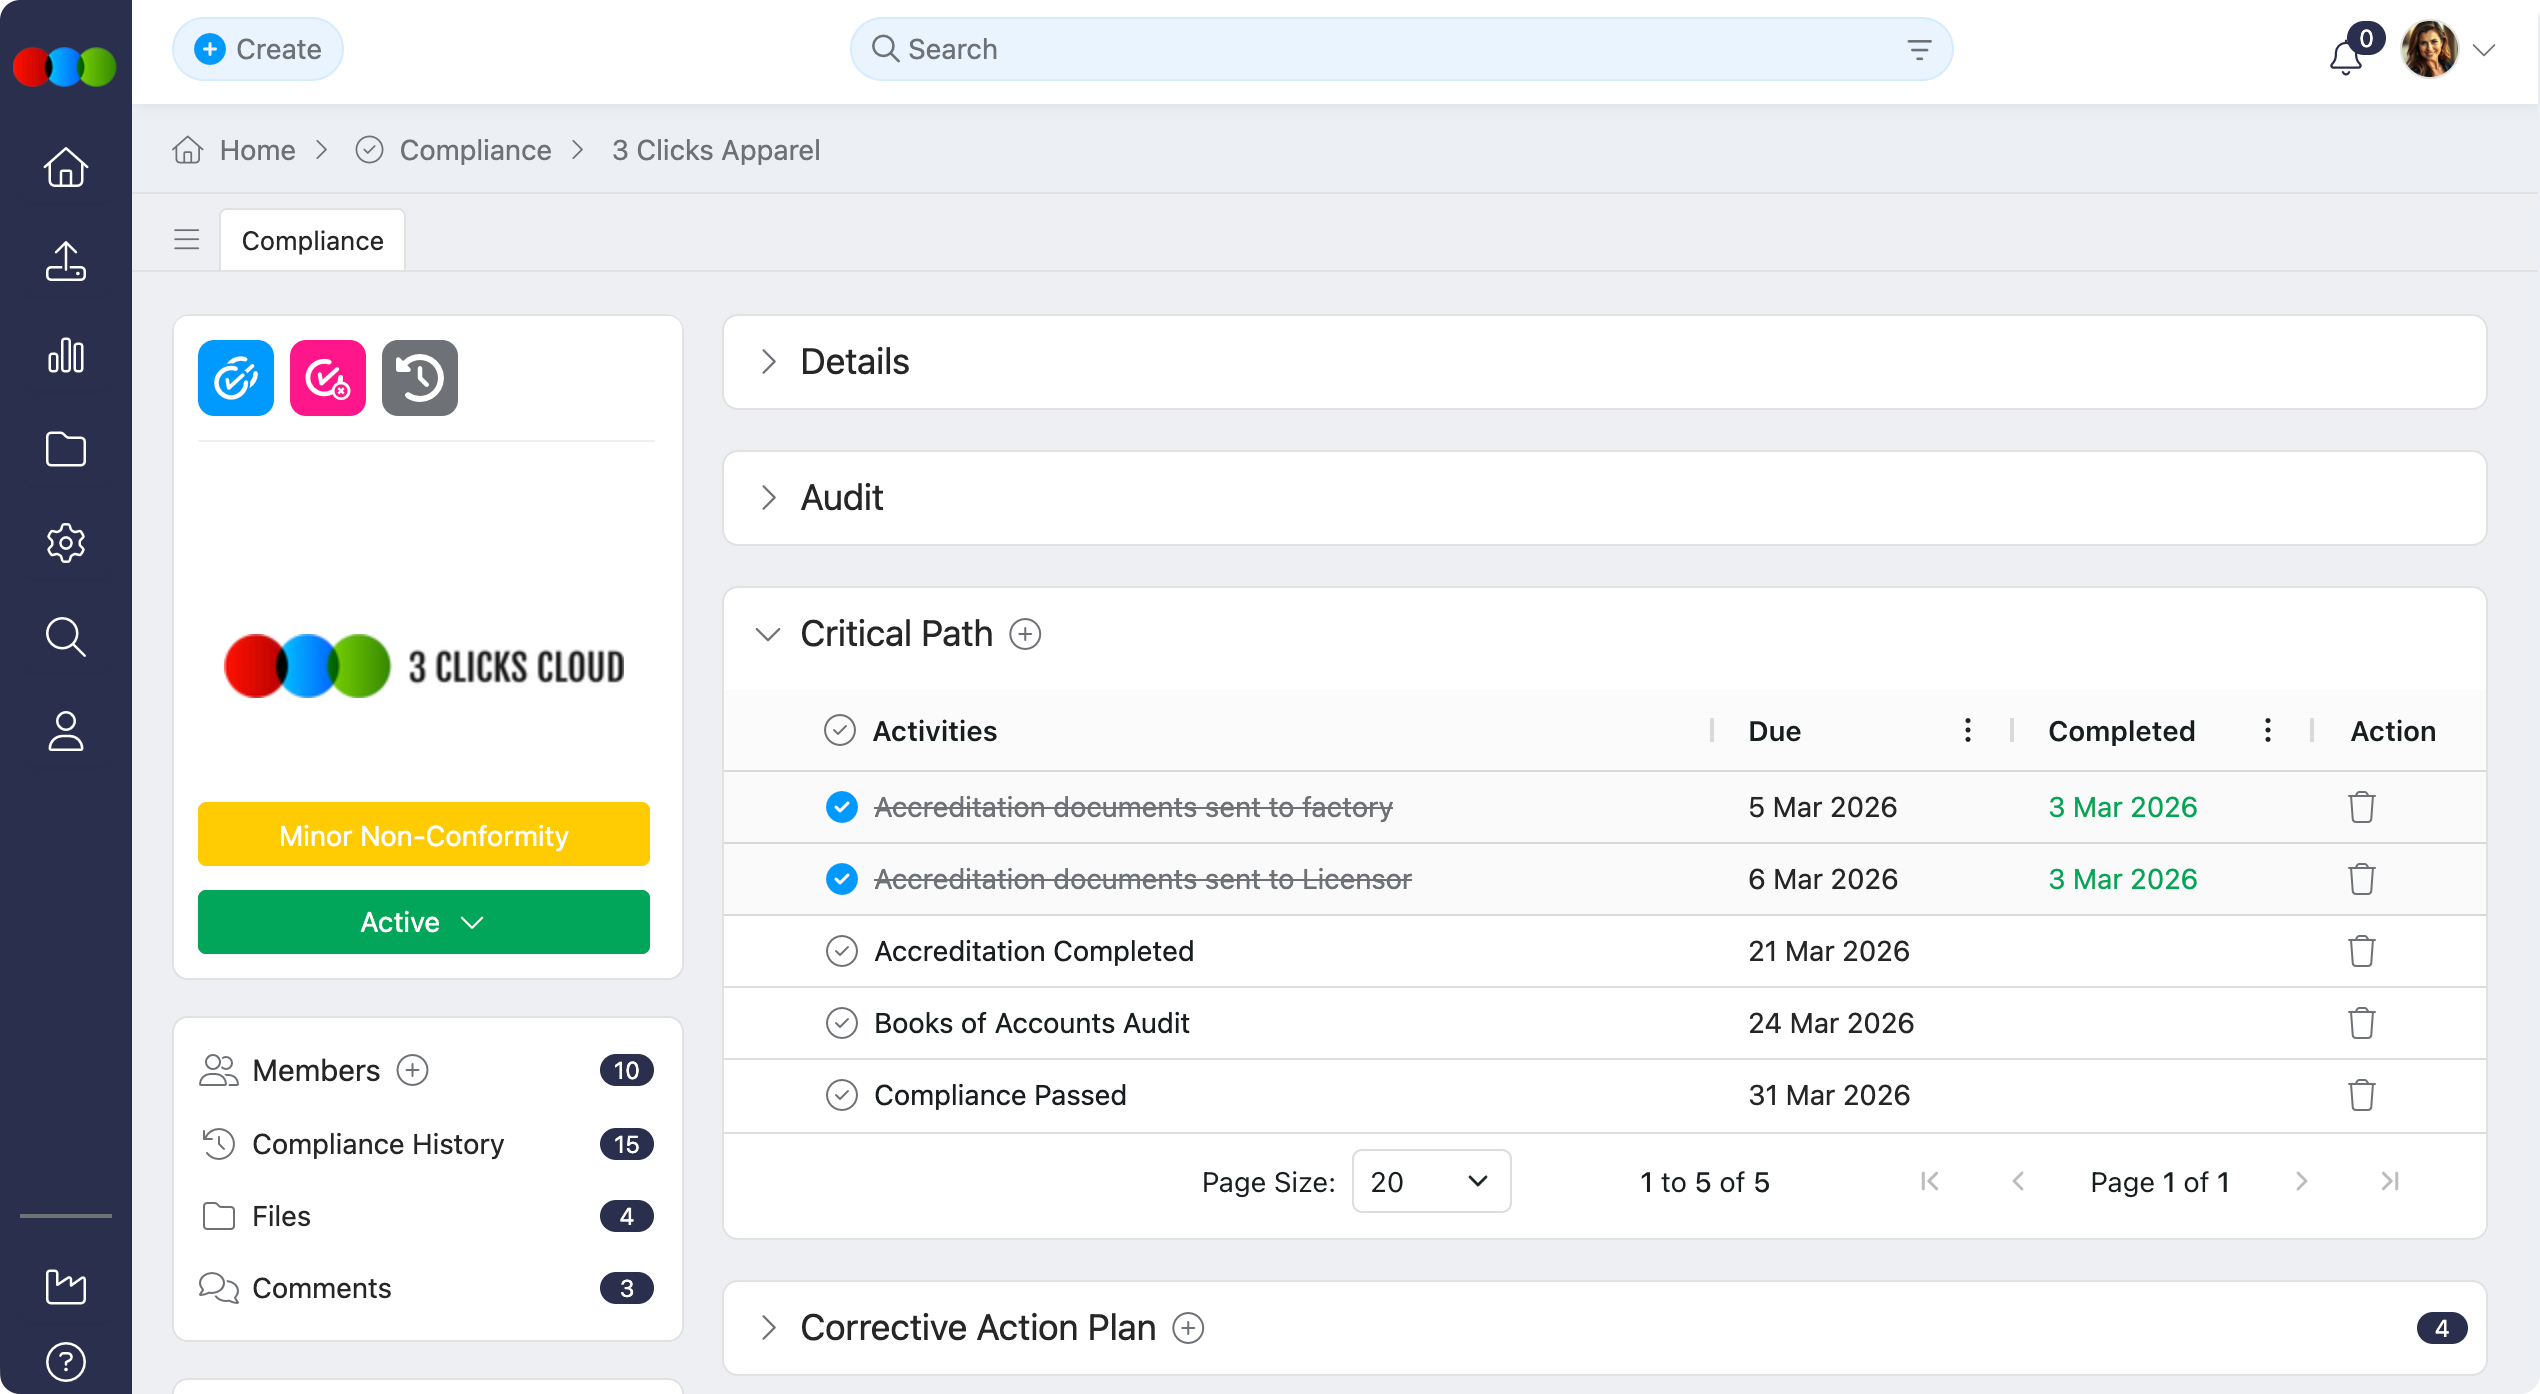Open the Home icon in the sidebar
Image resolution: width=2540 pixels, height=1394 pixels.
click(65, 167)
